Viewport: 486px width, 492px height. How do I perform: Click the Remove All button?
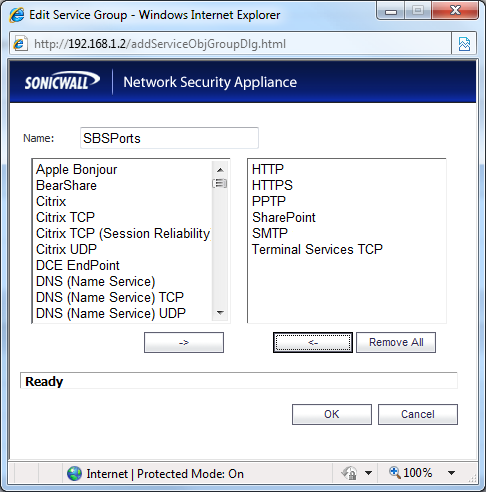(396, 342)
